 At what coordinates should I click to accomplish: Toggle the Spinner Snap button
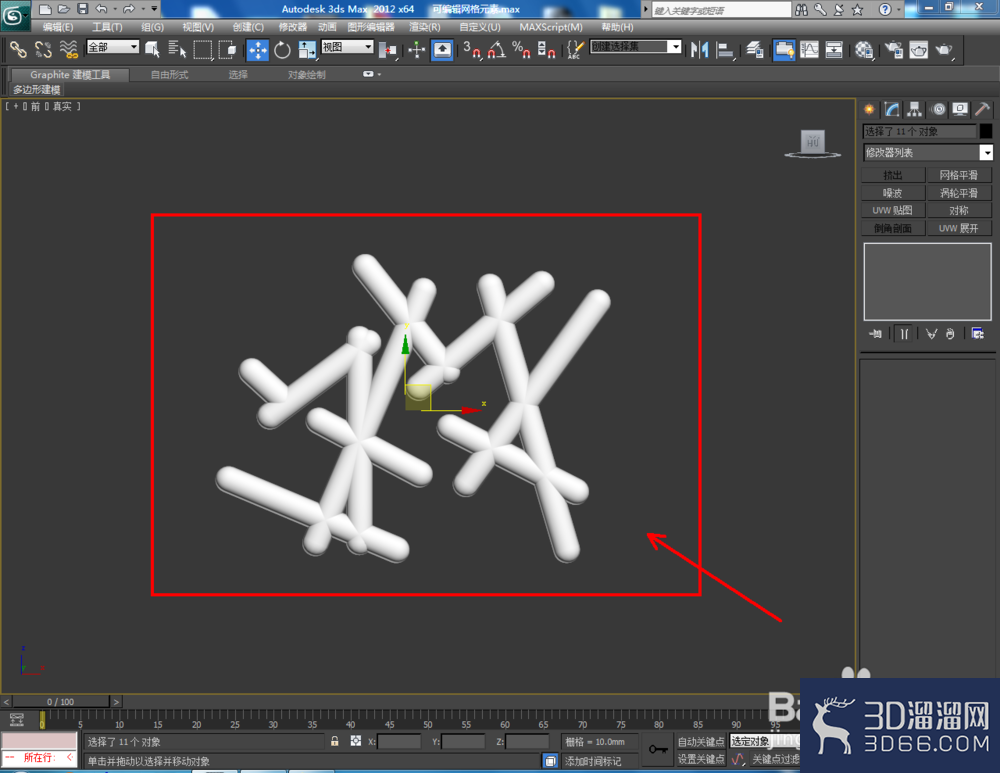tap(546, 49)
